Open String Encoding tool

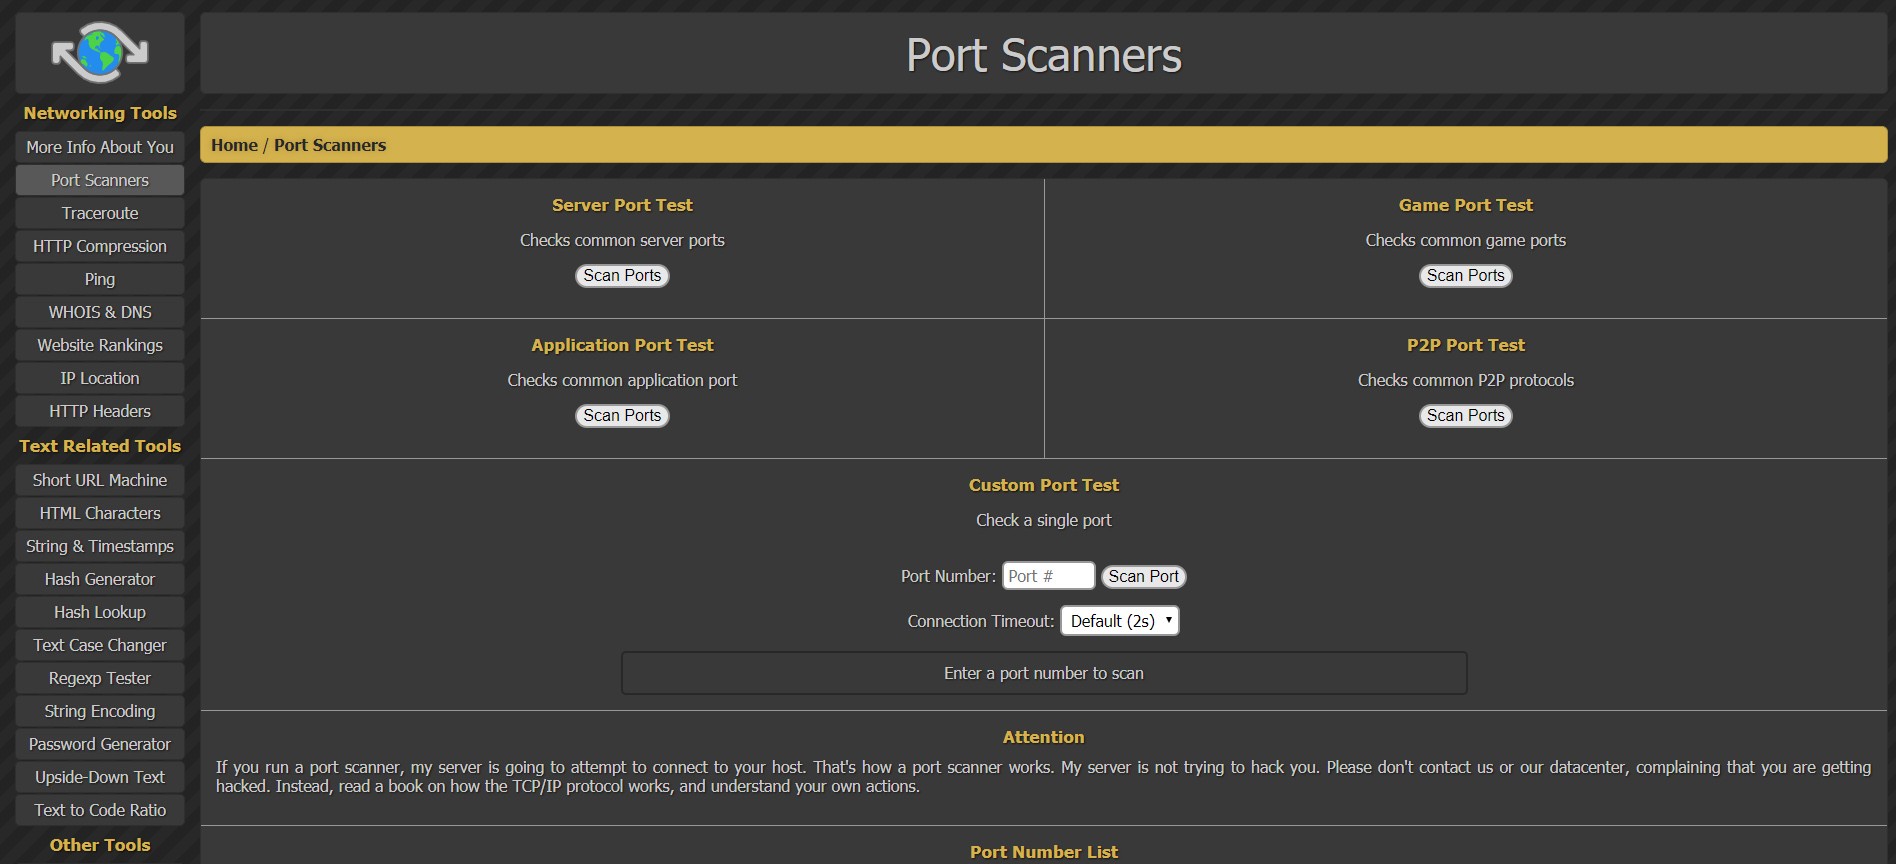click(x=100, y=711)
